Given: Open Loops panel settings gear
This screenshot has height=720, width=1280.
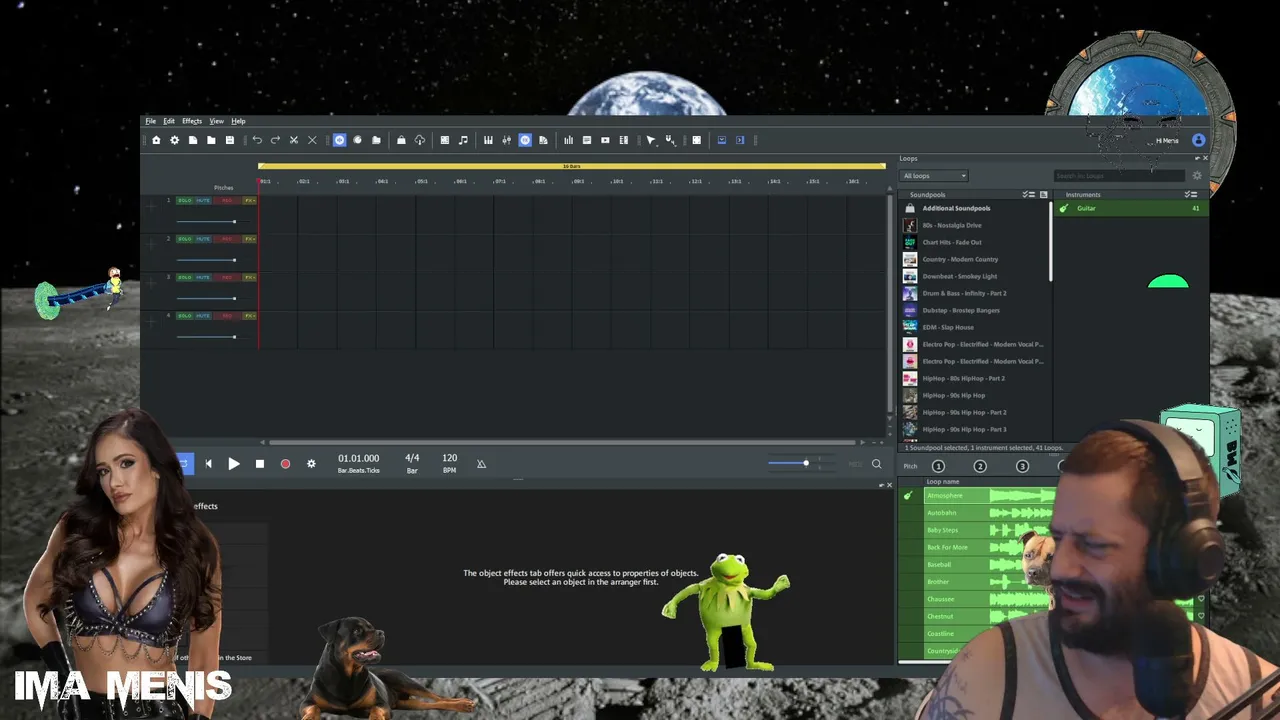Looking at the screenshot, I should click(1197, 176).
